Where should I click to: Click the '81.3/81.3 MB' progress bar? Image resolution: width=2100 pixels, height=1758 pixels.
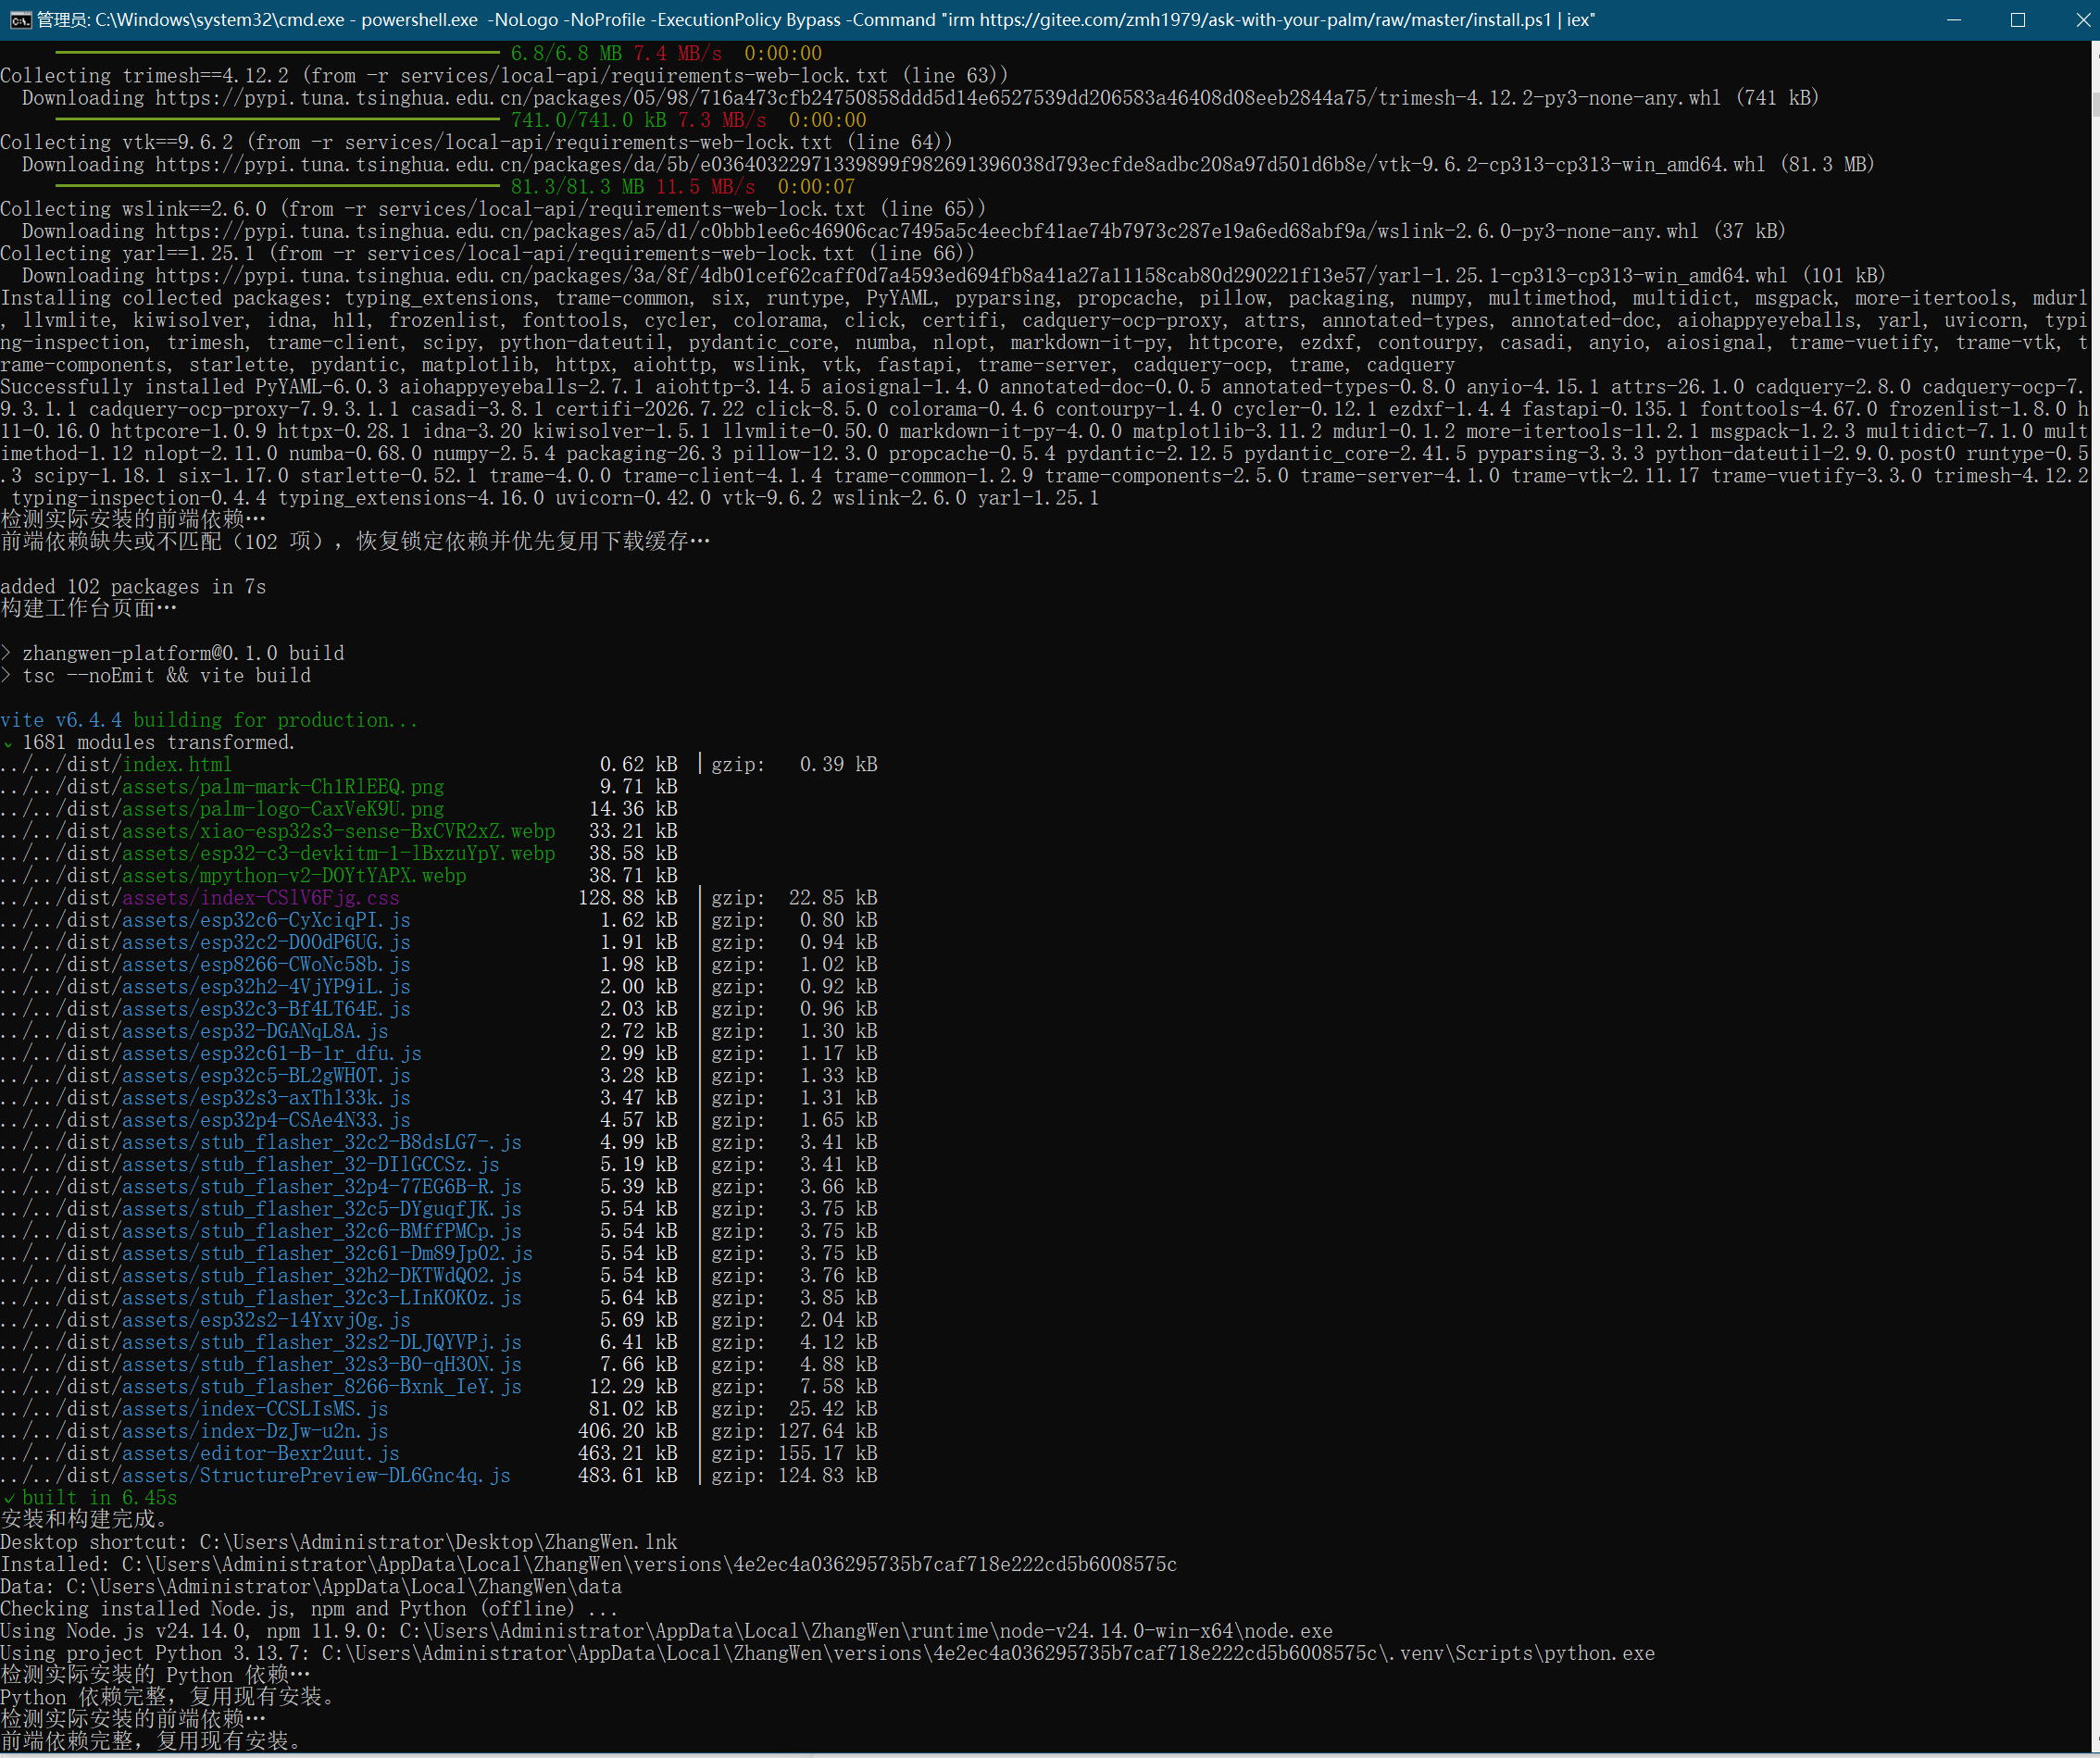click(x=278, y=187)
